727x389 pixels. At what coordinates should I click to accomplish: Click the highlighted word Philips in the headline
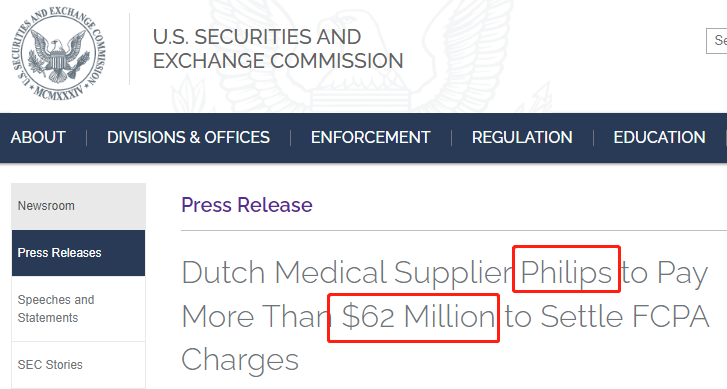(x=566, y=273)
